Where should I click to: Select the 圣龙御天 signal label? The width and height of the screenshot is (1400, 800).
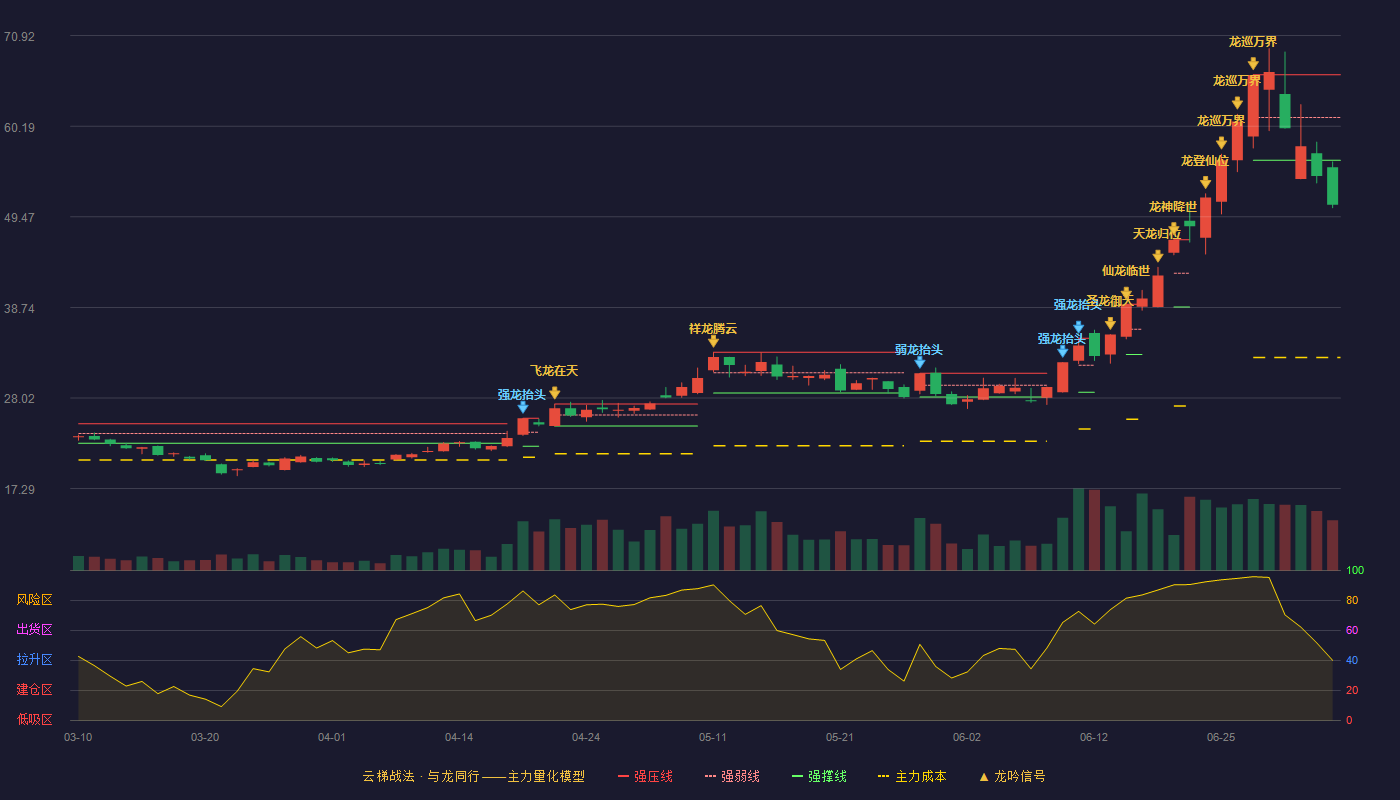(1110, 301)
